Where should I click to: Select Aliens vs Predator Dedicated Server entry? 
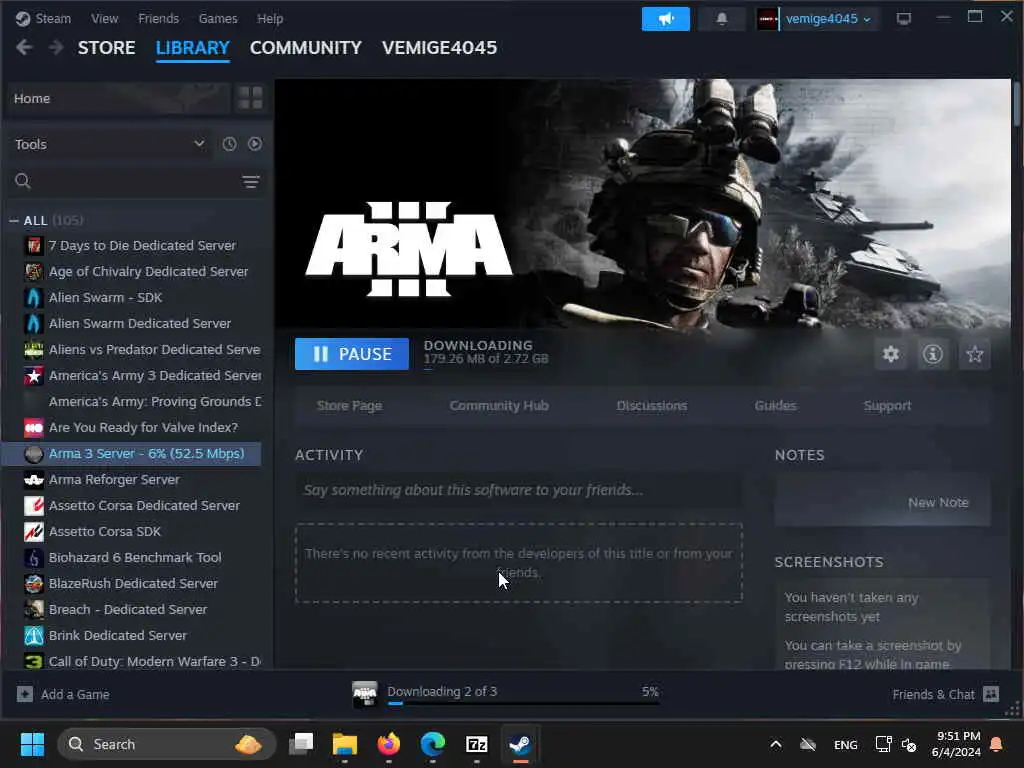tap(132, 349)
